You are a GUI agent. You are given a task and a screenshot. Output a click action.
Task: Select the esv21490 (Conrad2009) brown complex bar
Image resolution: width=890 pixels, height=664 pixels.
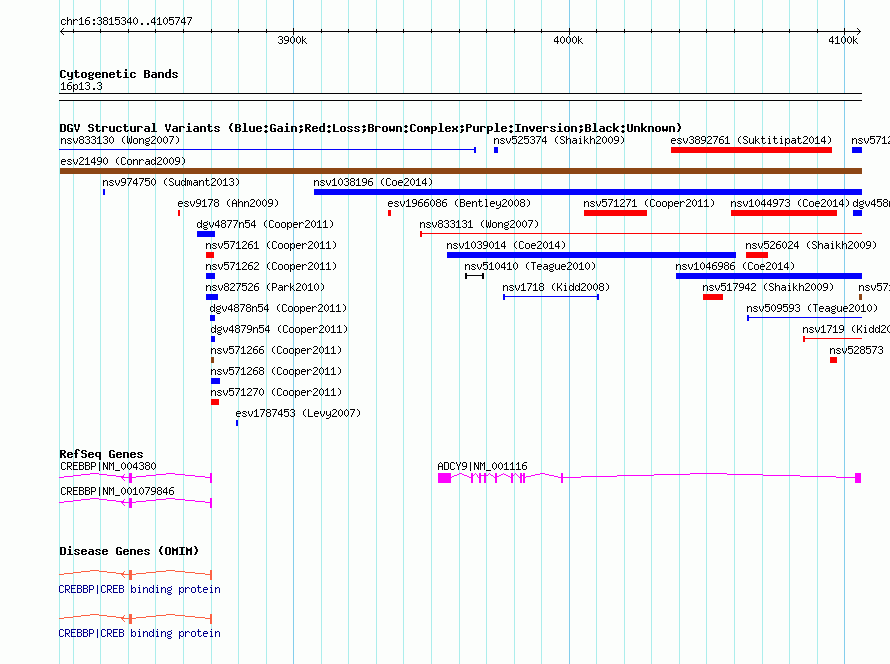coord(460,171)
